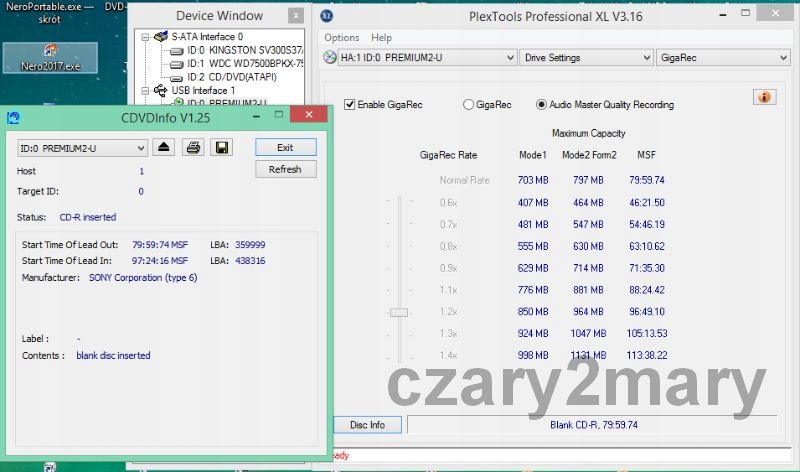
Task: Collapse the USB Interface 1 tree
Action: click(145, 91)
